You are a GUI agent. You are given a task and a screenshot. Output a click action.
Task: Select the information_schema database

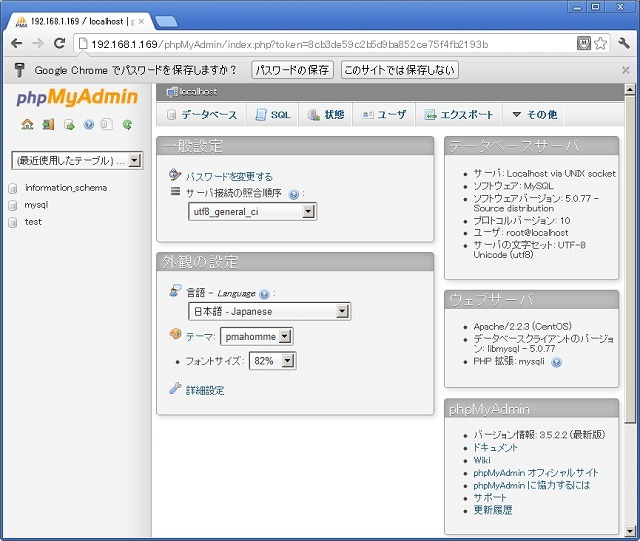66,188
